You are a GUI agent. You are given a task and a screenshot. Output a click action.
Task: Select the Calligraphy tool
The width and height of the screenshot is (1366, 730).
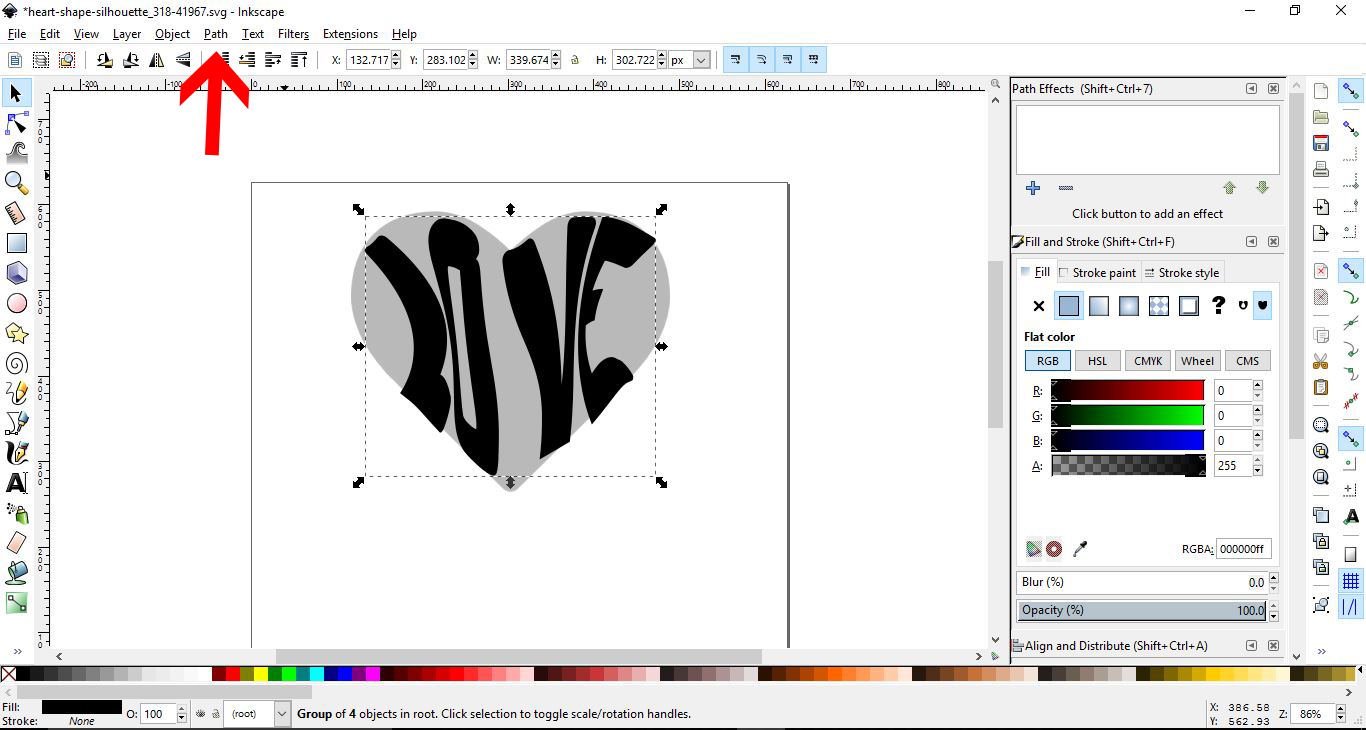coord(15,453)
